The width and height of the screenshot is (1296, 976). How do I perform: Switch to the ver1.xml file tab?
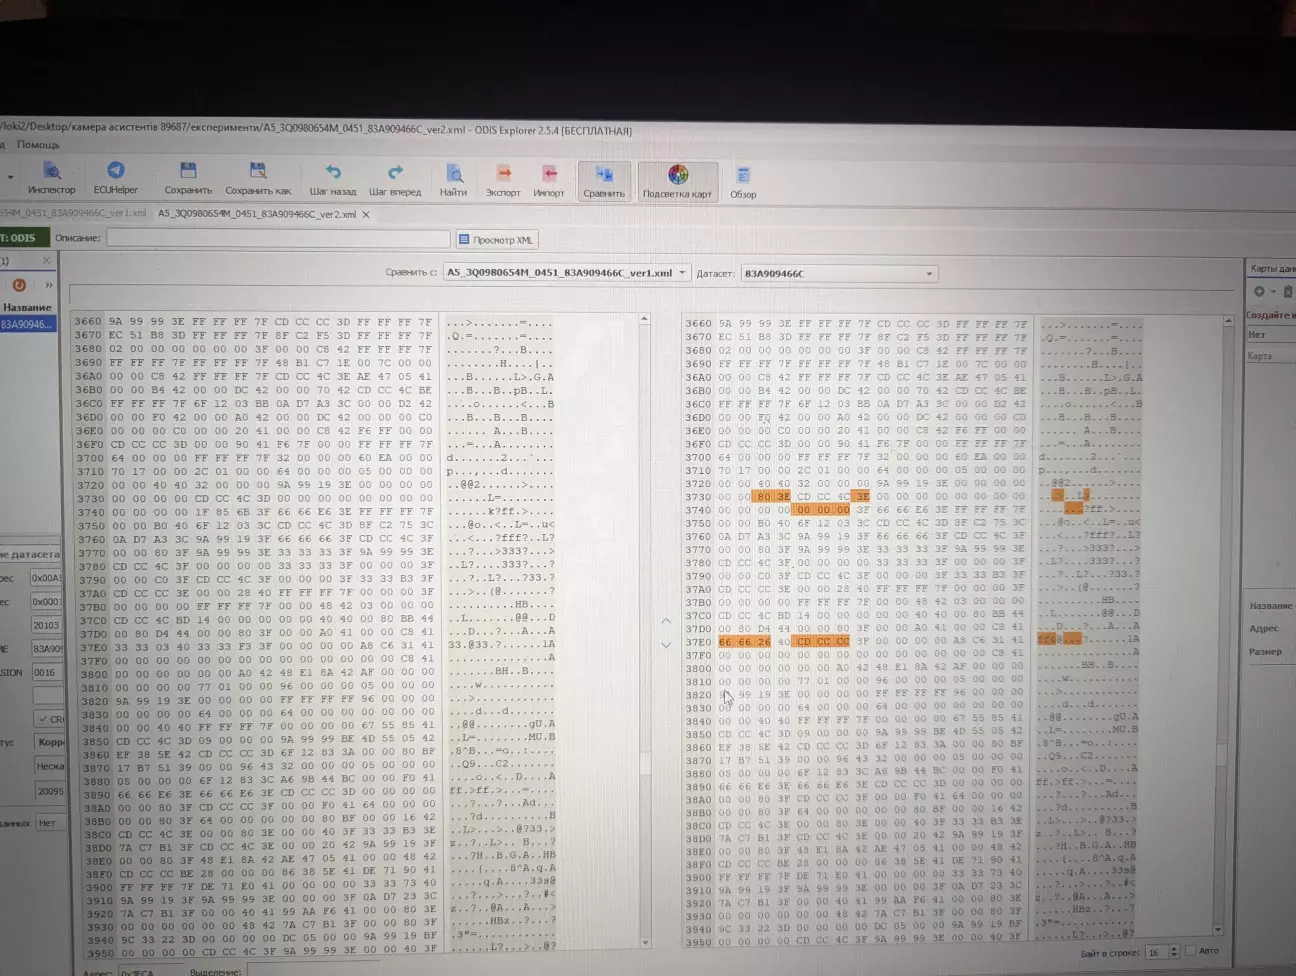pyautogui.click(x=75, y=213)
